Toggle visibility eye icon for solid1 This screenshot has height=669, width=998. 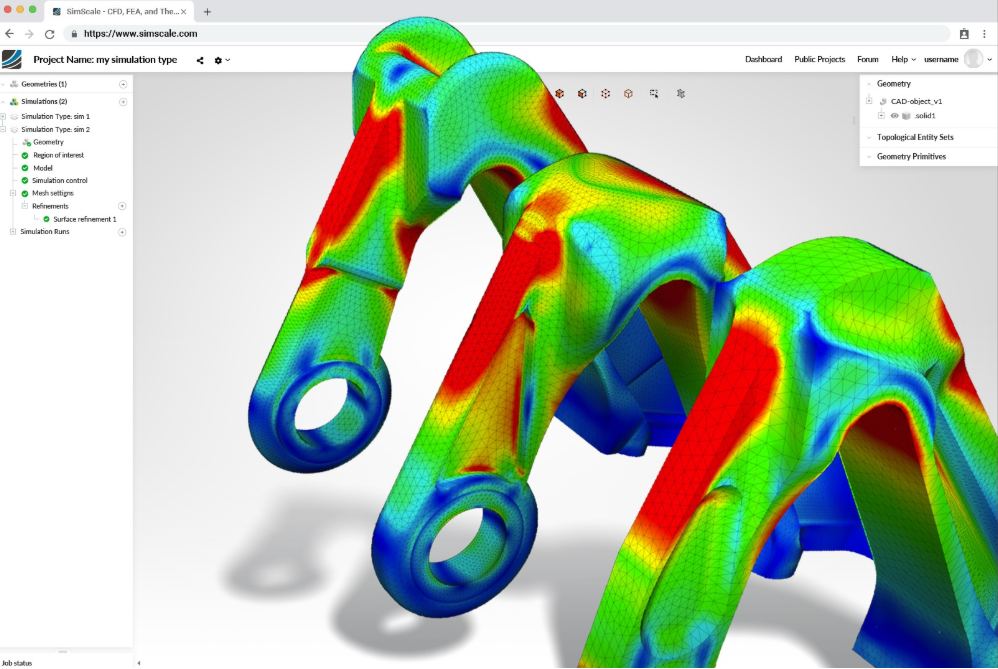coord(894,116)
